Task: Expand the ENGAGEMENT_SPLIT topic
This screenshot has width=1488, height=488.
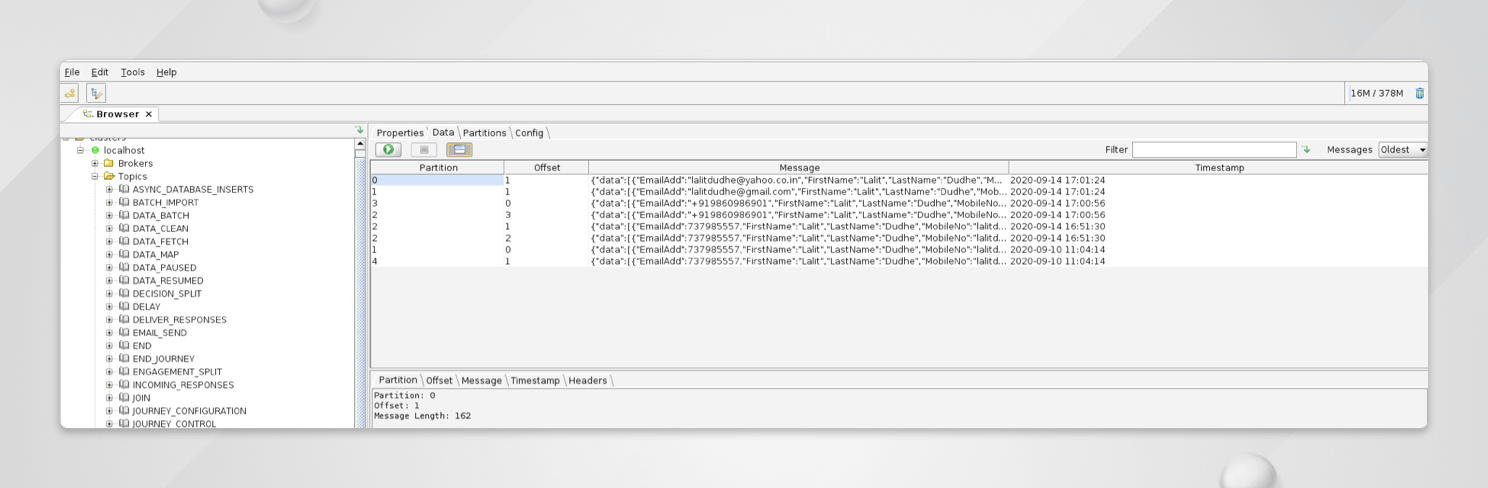Action: pyautogui.click(x=109, y=371)
